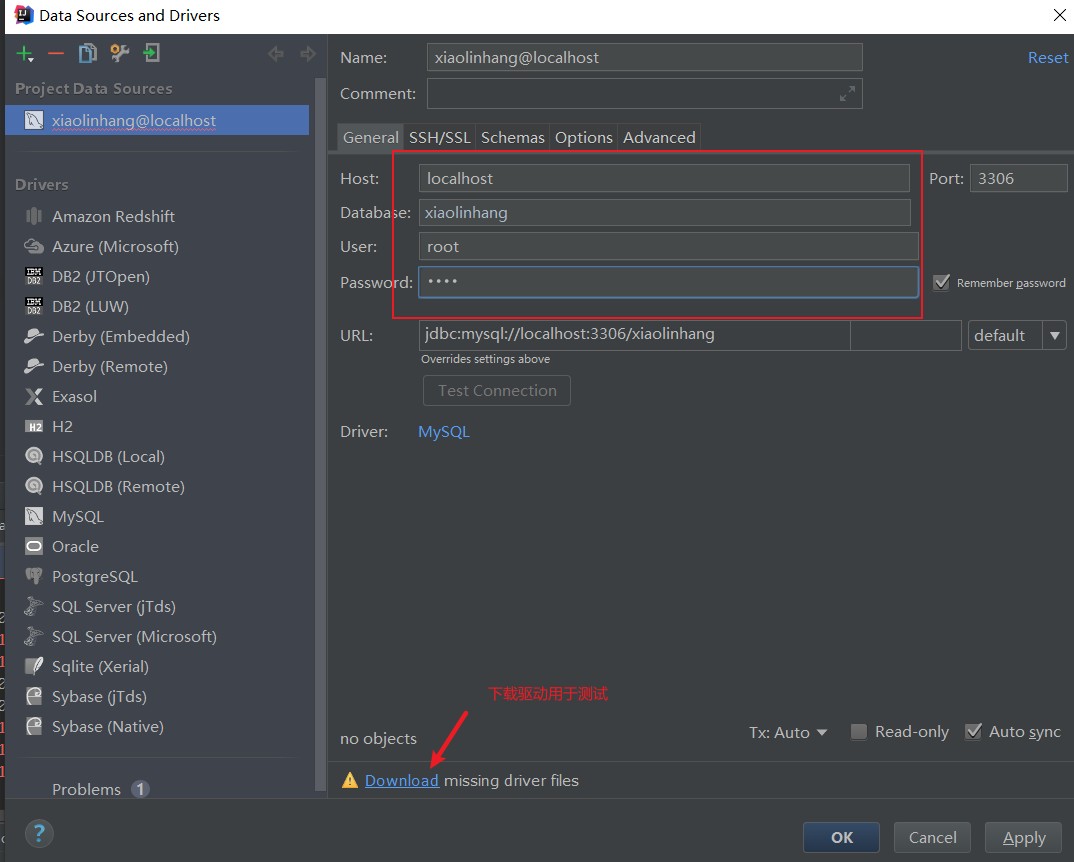This screenshot has width=1074, height=862.
Task: Click the Test Connection button
Action: (x=497, y=391)
